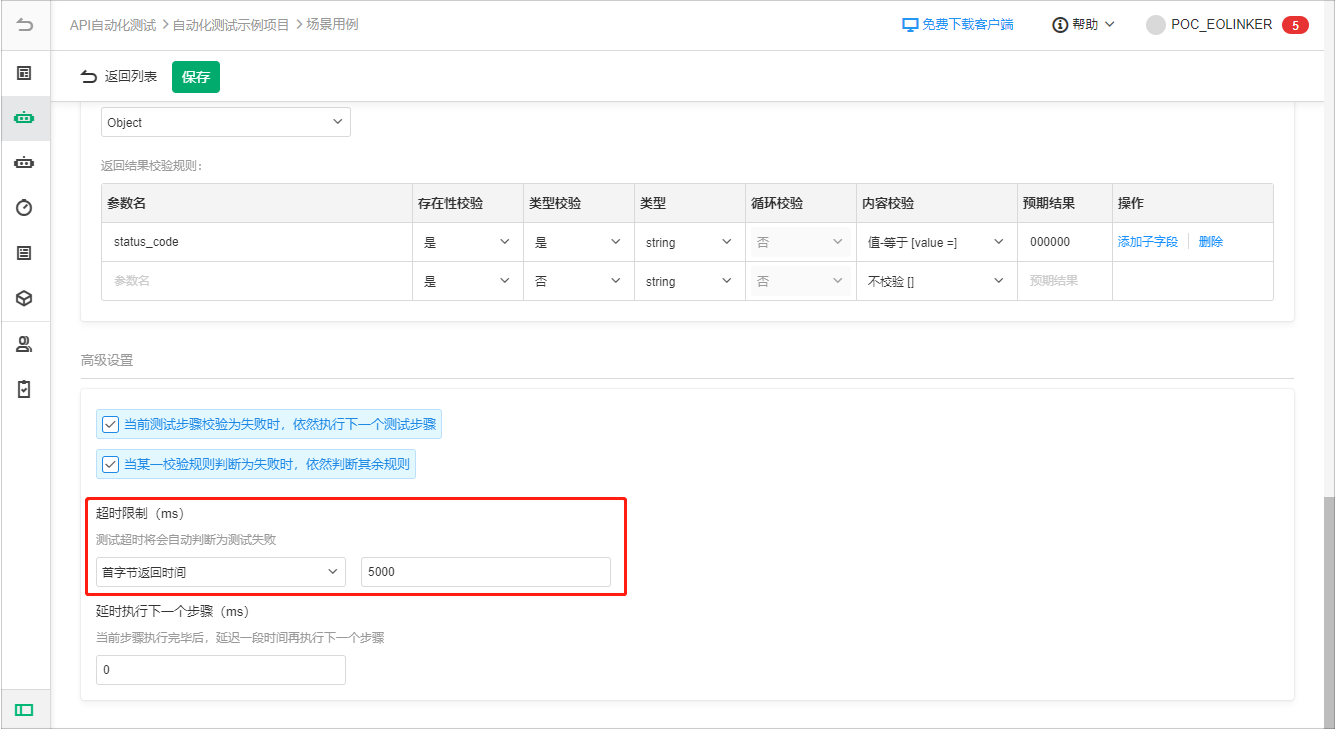Open the list document icon in sidebar

click(25, 253)
